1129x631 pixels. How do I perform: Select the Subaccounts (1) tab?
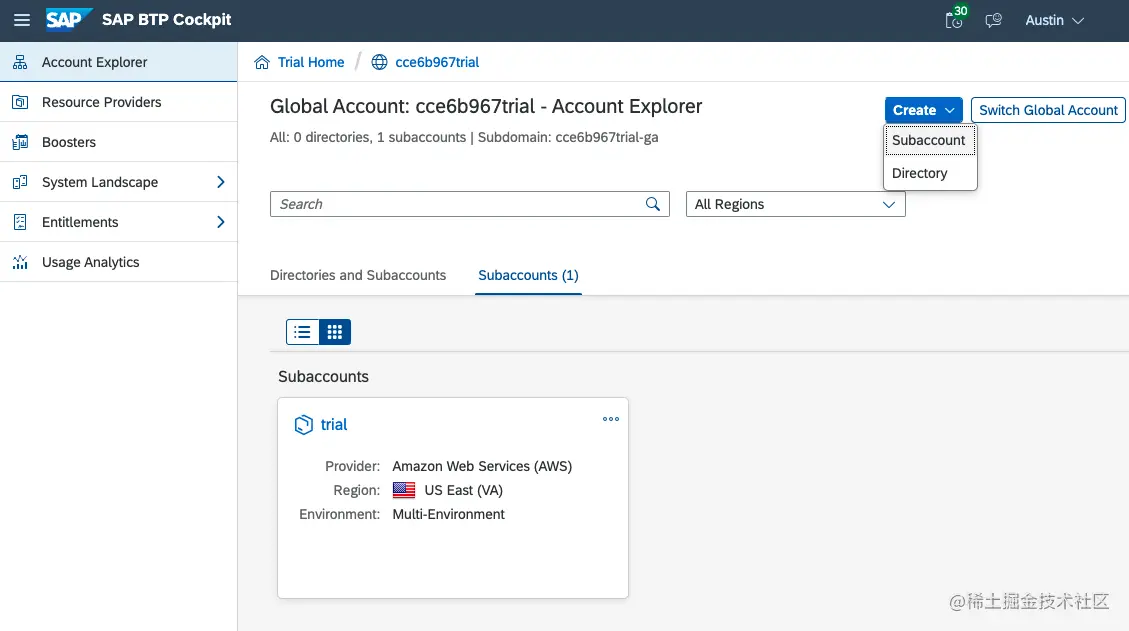pos(528,275)
